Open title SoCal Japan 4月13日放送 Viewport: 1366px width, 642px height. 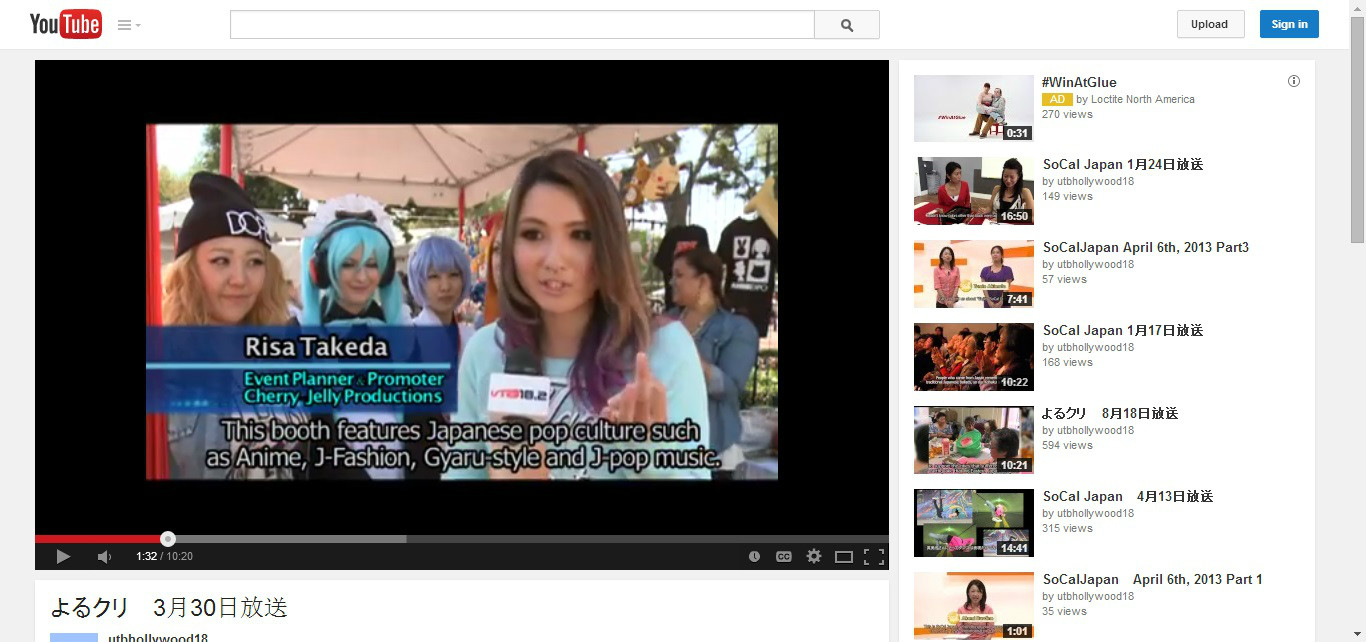[x=1127, y=496]
